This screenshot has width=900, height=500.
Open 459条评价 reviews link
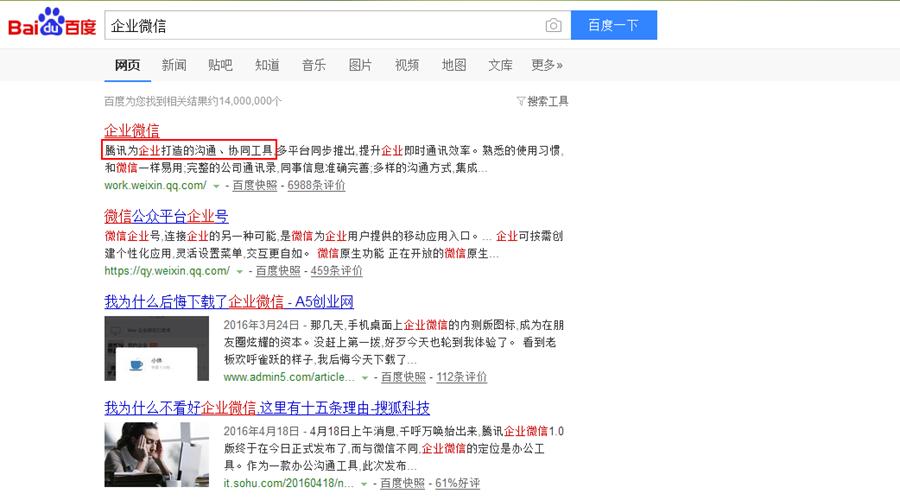336,270
